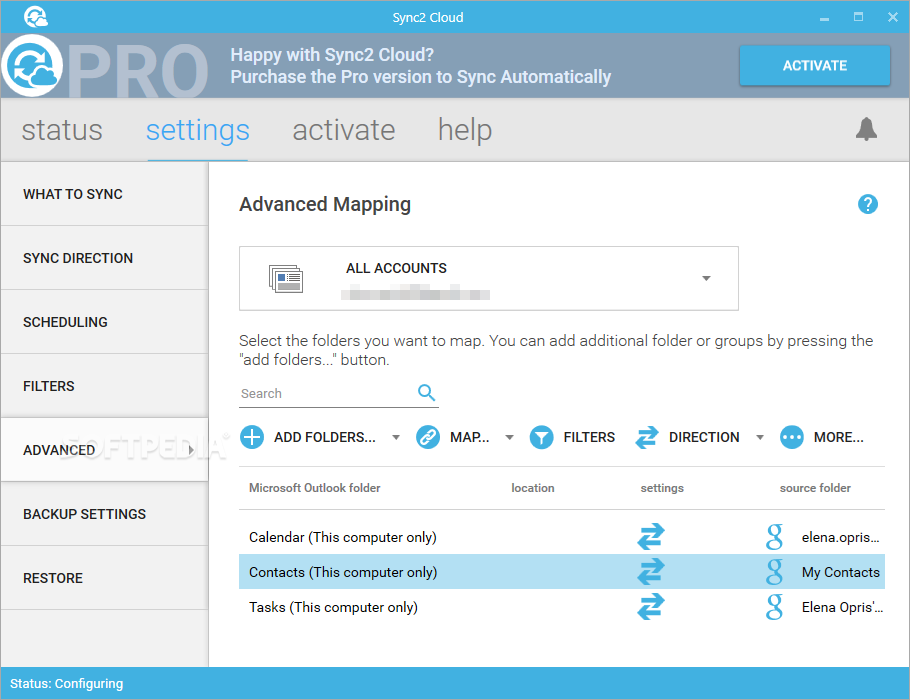Click the Map link chain icon
This screenshot has height=700, width=910.
click(428, 437)
